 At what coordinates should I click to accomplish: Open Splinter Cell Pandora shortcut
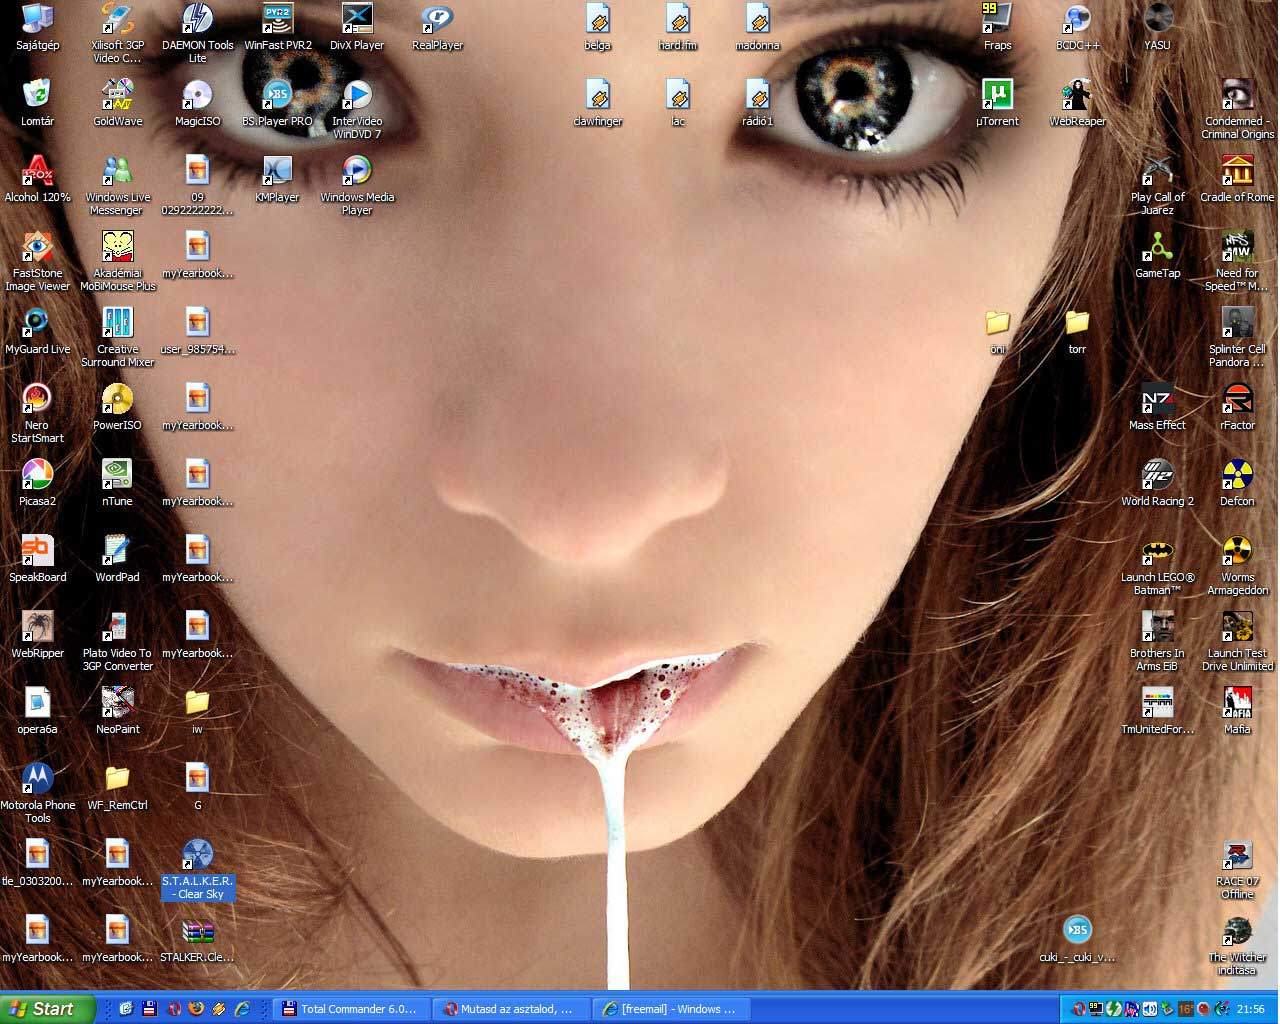tap(1238, 337)
